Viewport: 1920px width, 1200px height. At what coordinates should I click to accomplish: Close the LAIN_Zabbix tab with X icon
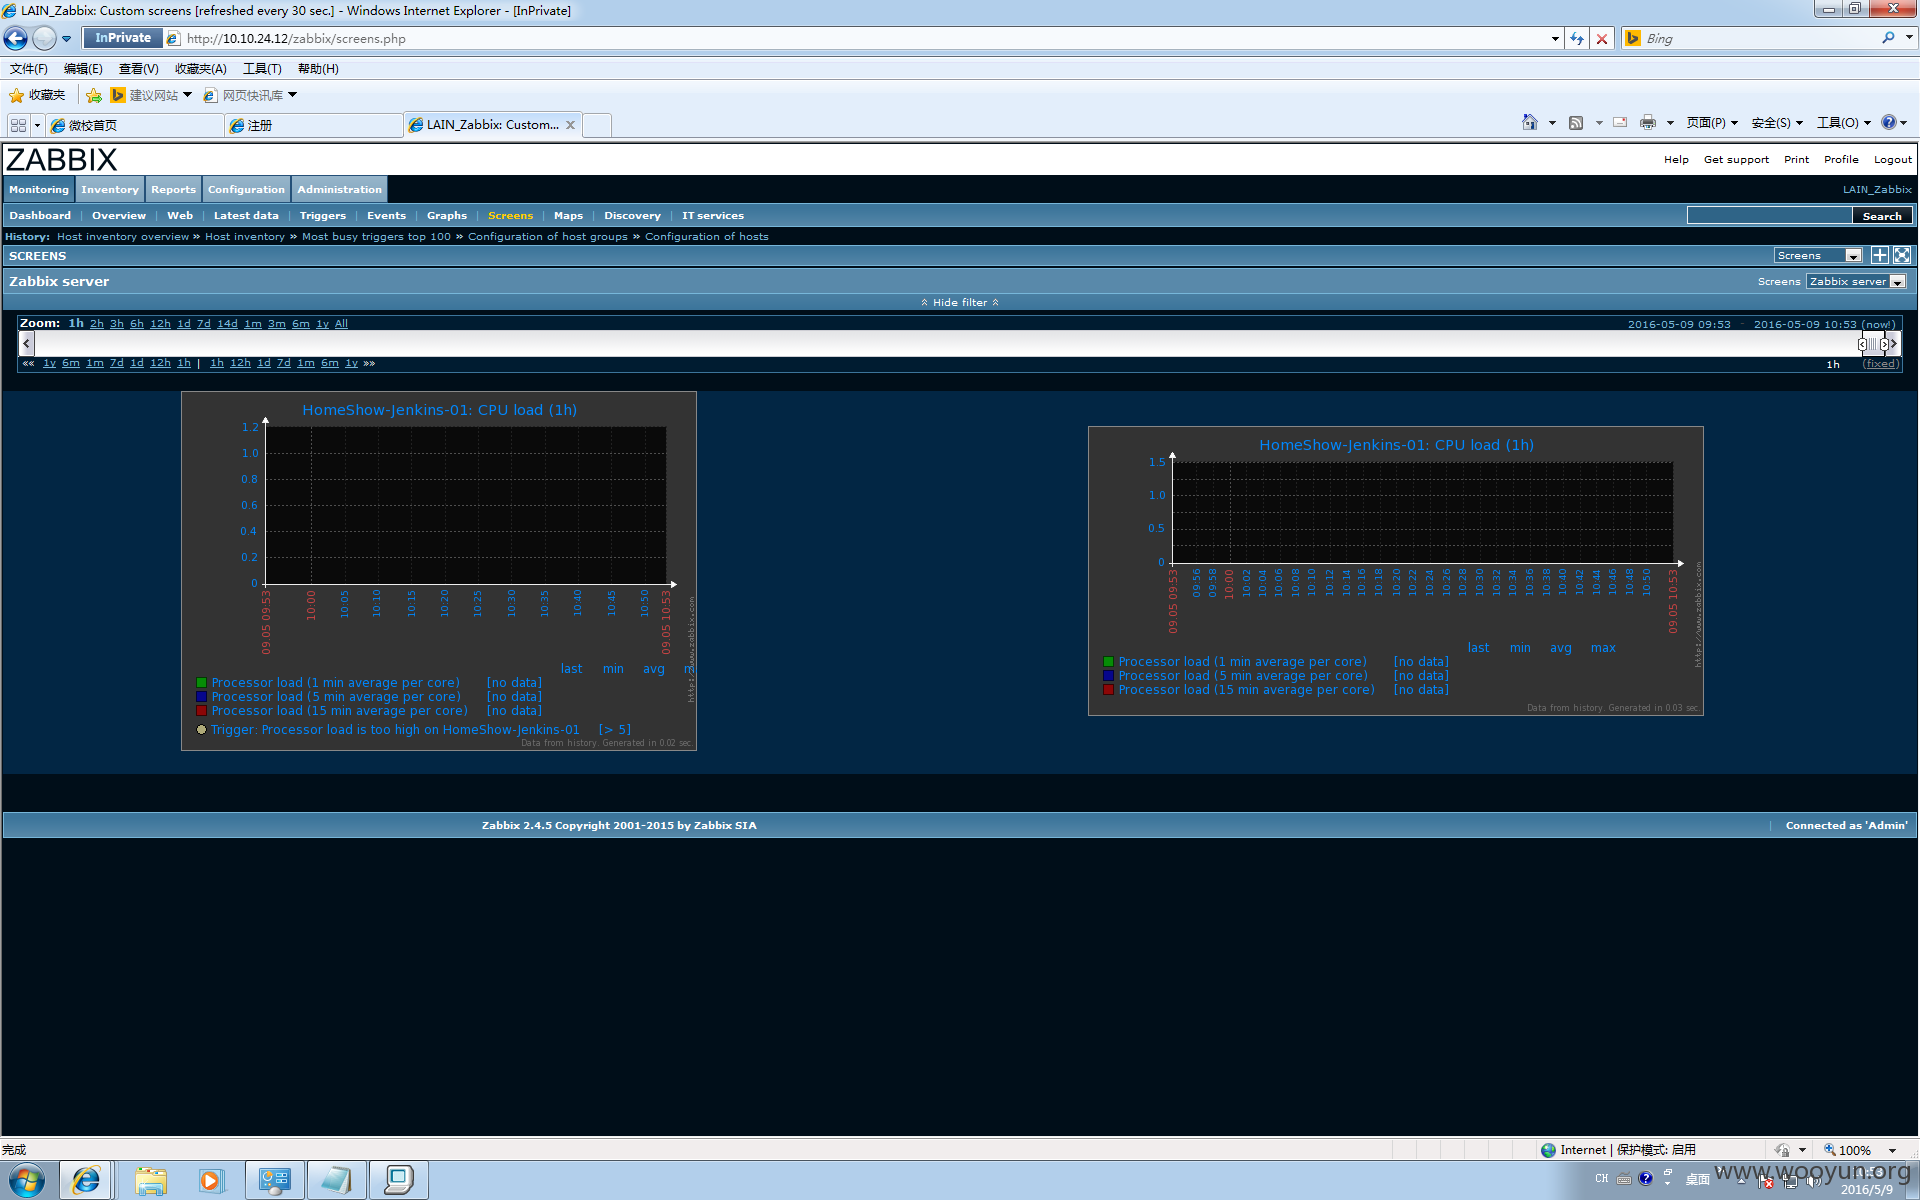point(570,125)
